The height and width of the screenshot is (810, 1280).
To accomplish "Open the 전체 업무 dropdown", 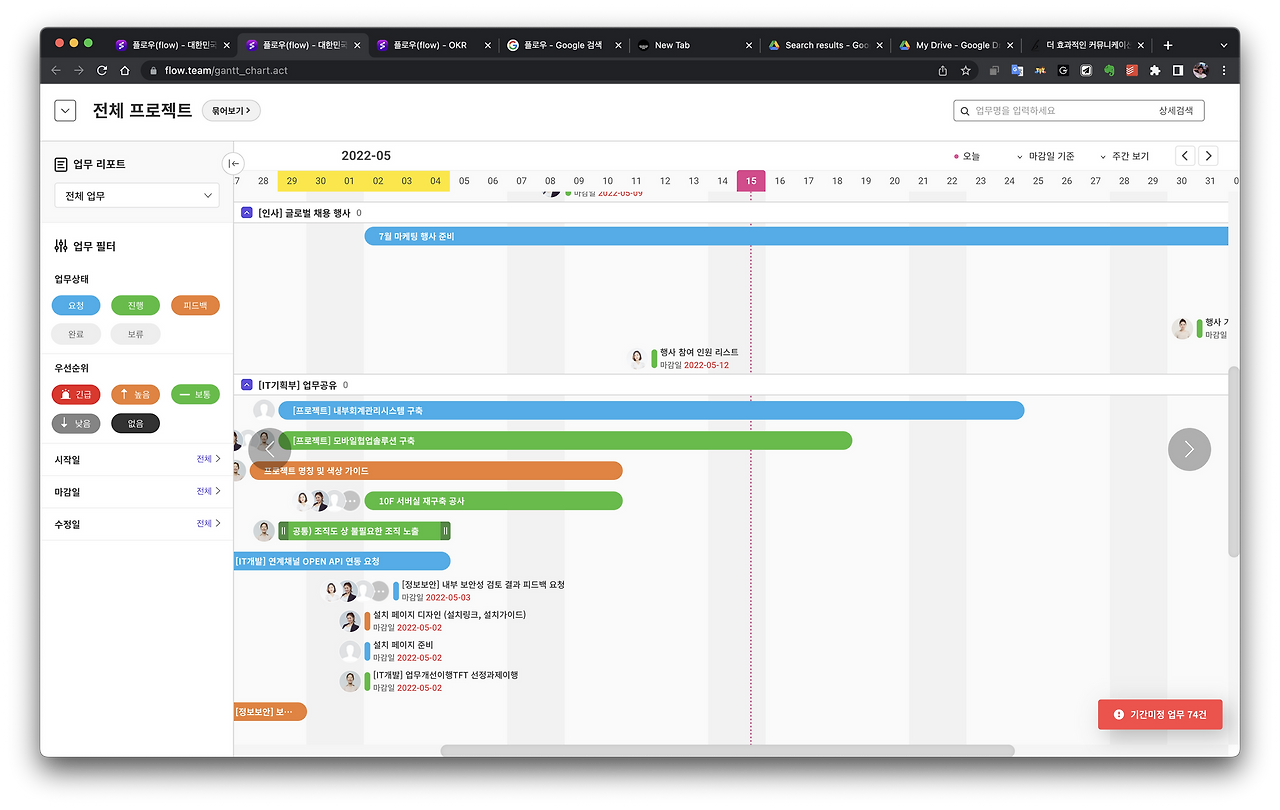I will [137, 196].
